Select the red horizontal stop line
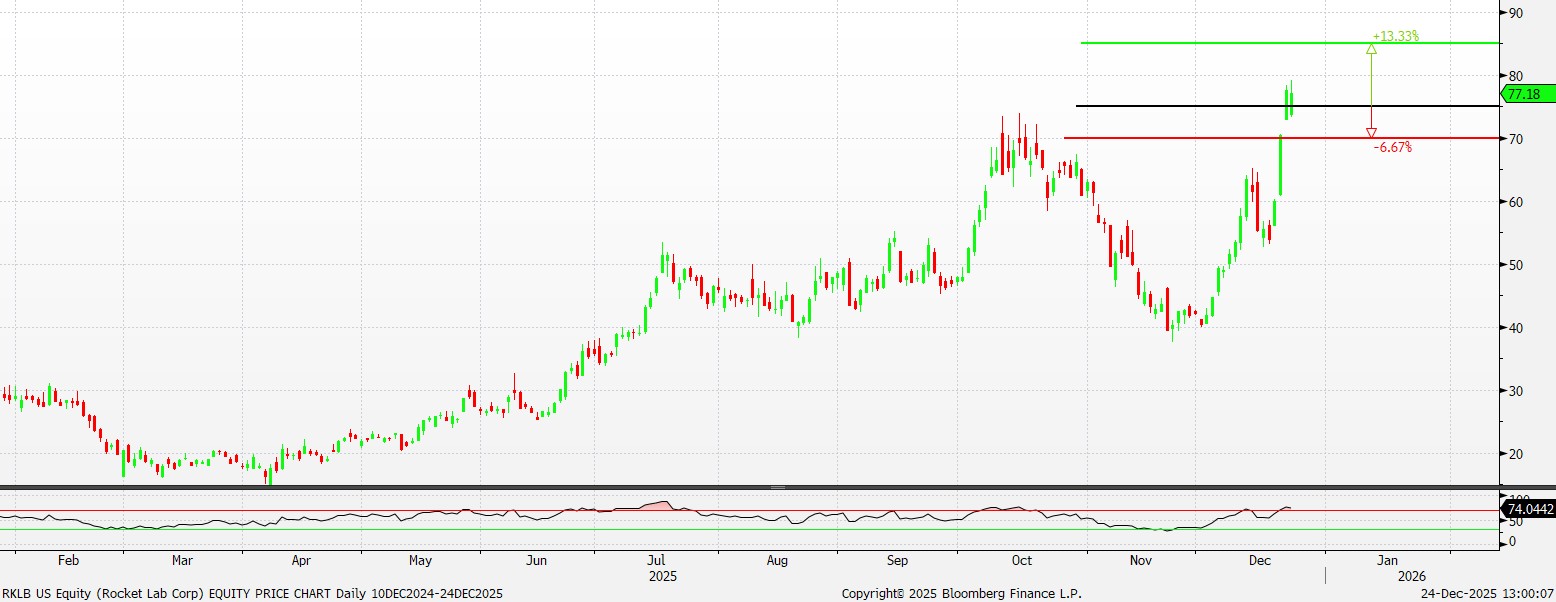This screenshot has height=602, width=1556. (1282, 138)
